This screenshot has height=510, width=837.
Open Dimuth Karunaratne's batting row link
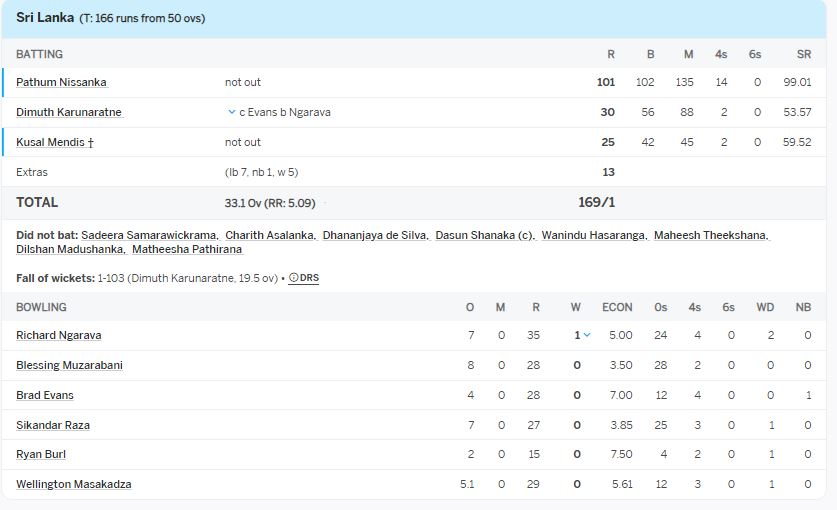69,112
